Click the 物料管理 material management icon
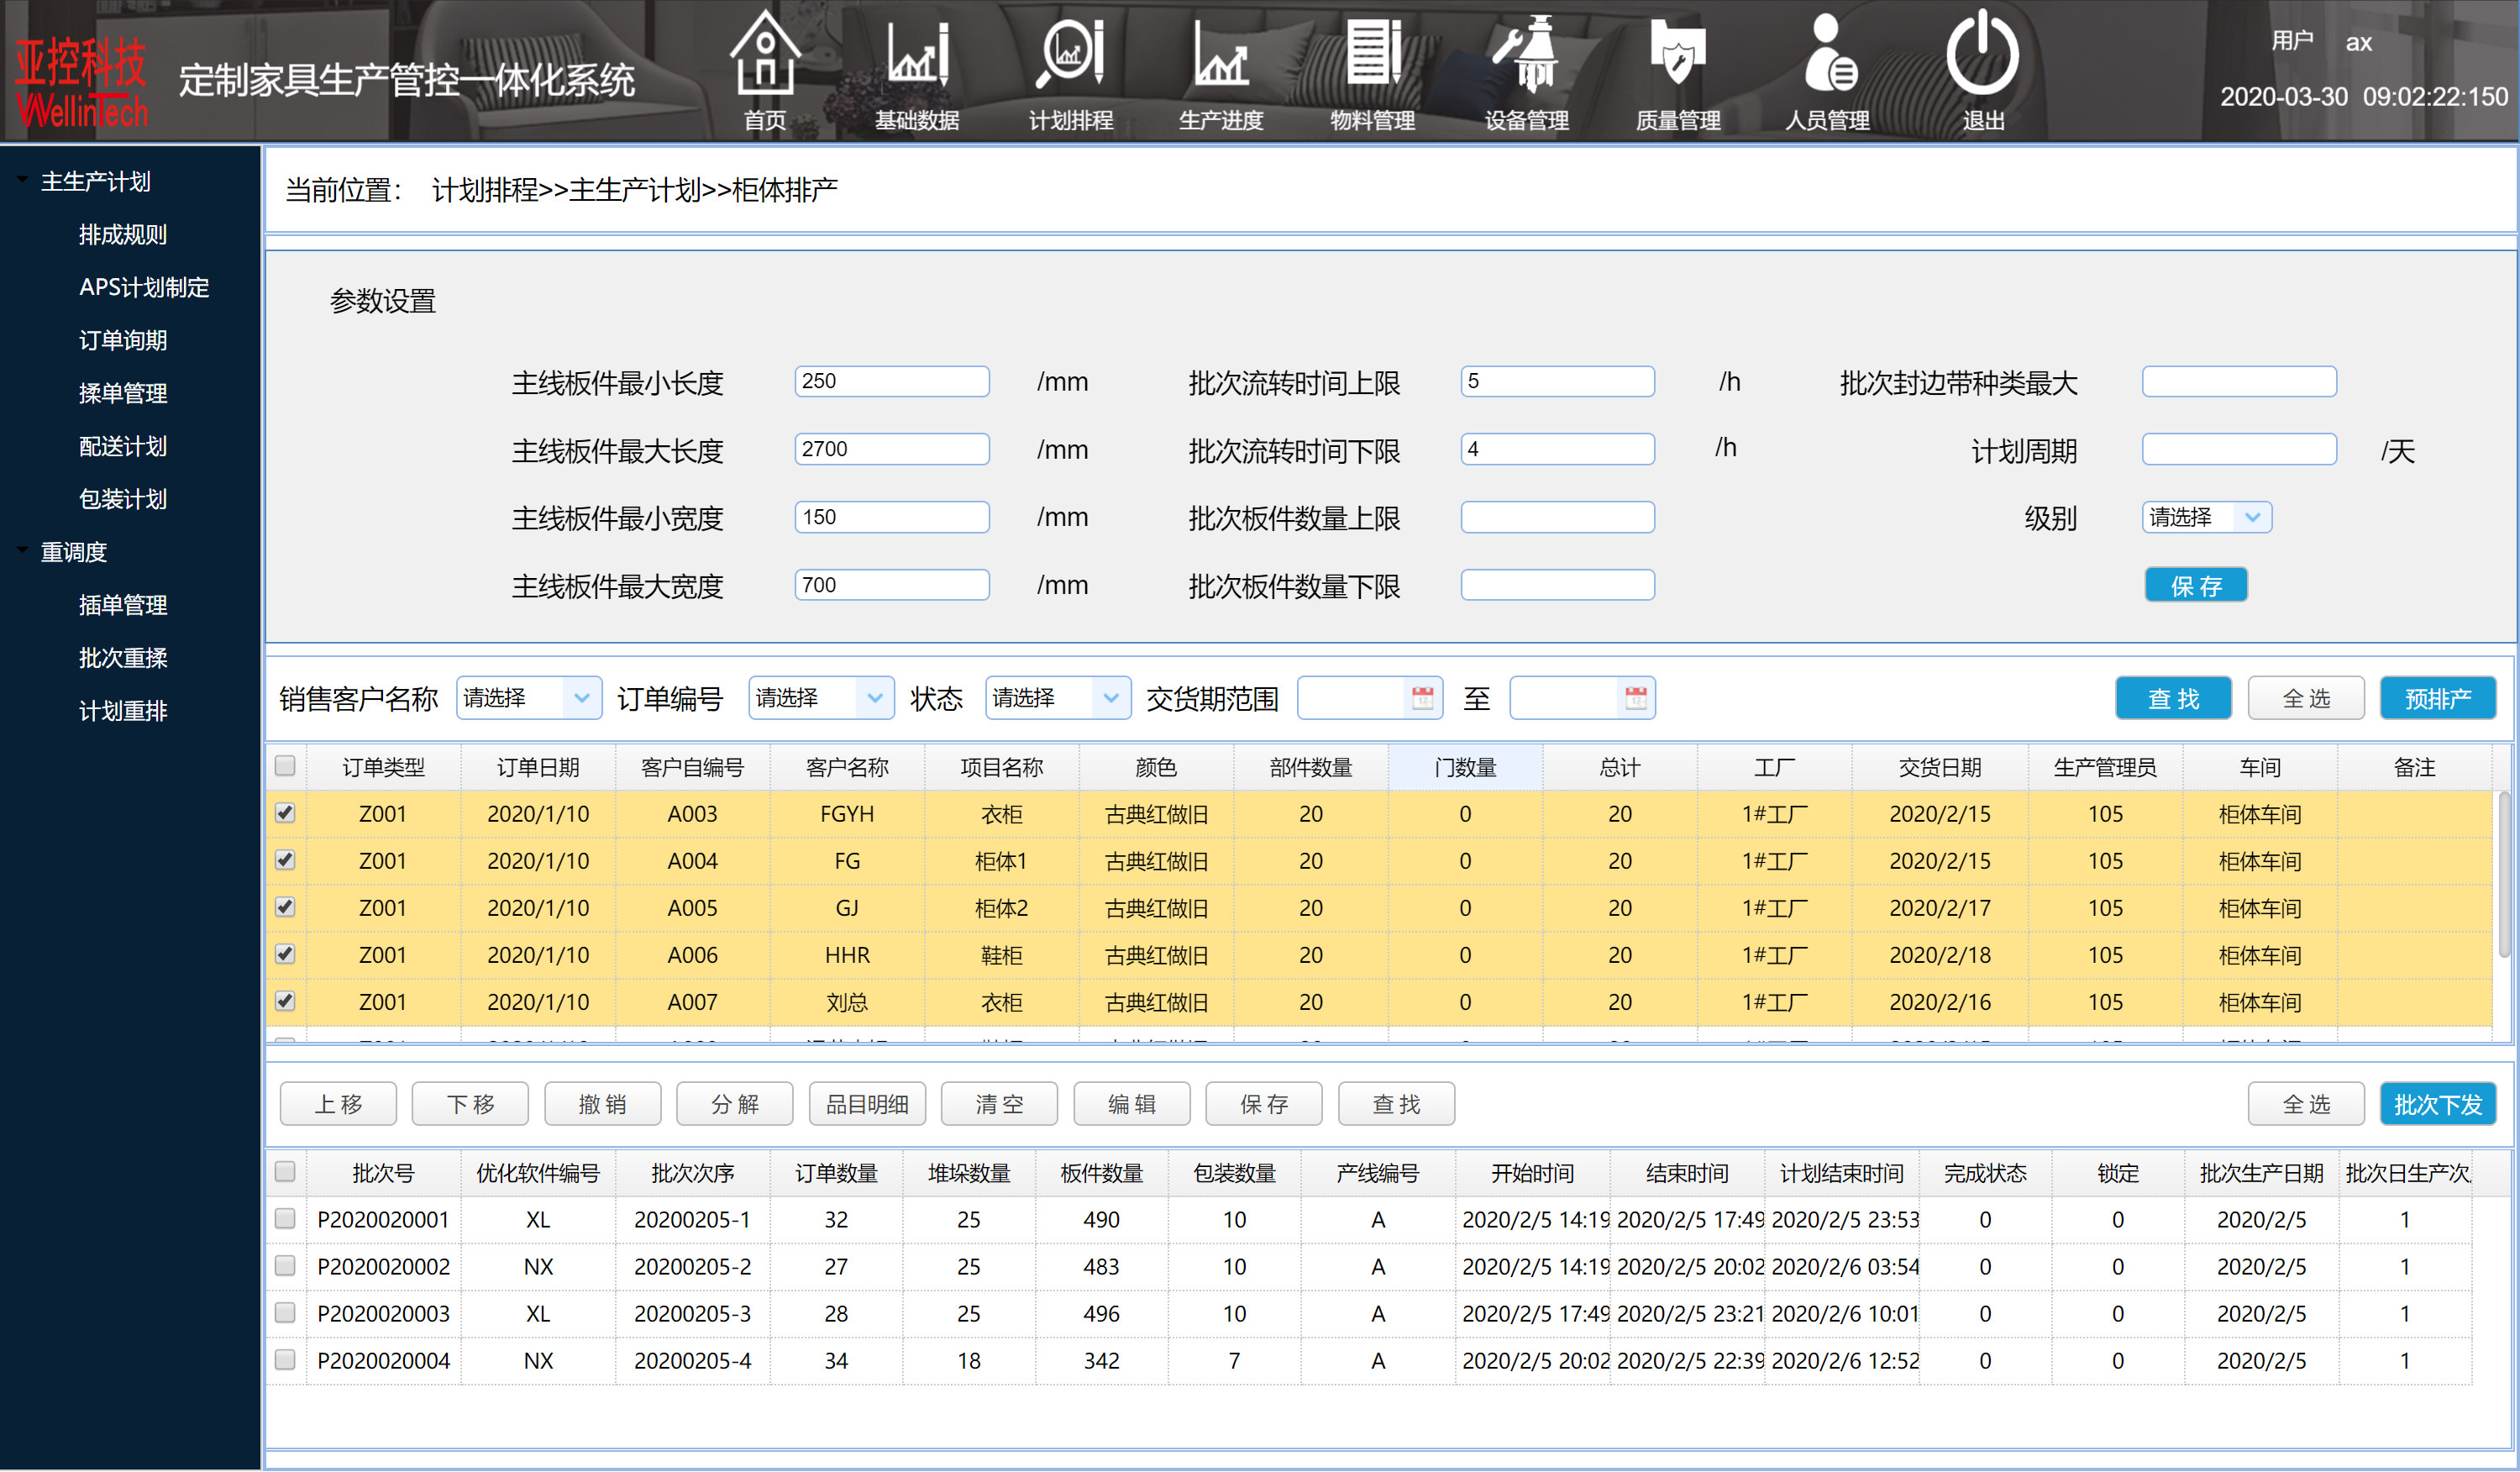The height and width of the screenshot is (1472, 2520). [x=1373, y=52]
